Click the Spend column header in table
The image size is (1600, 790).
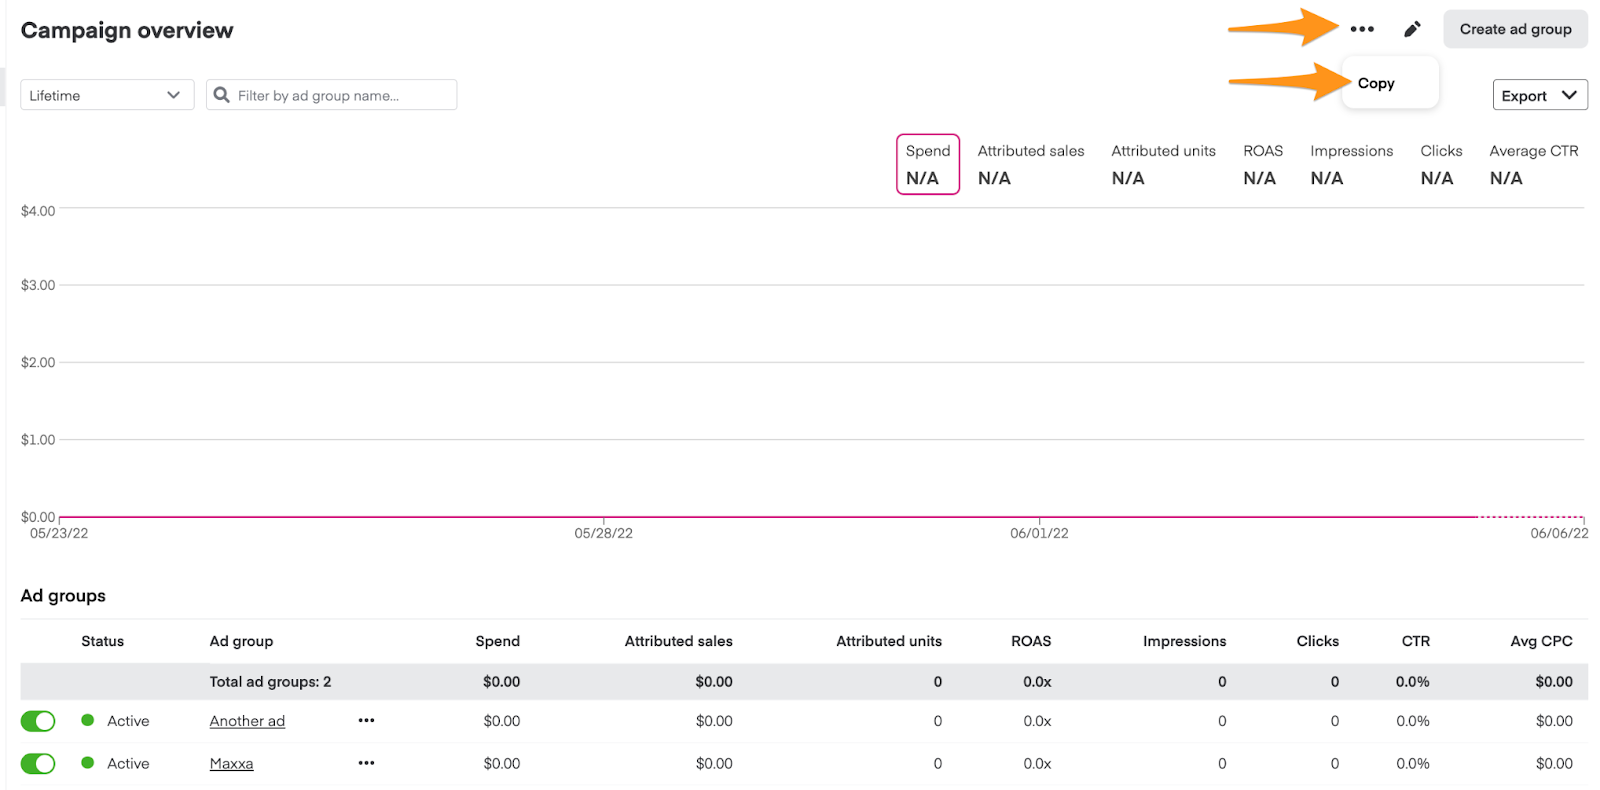coord(497,641)
